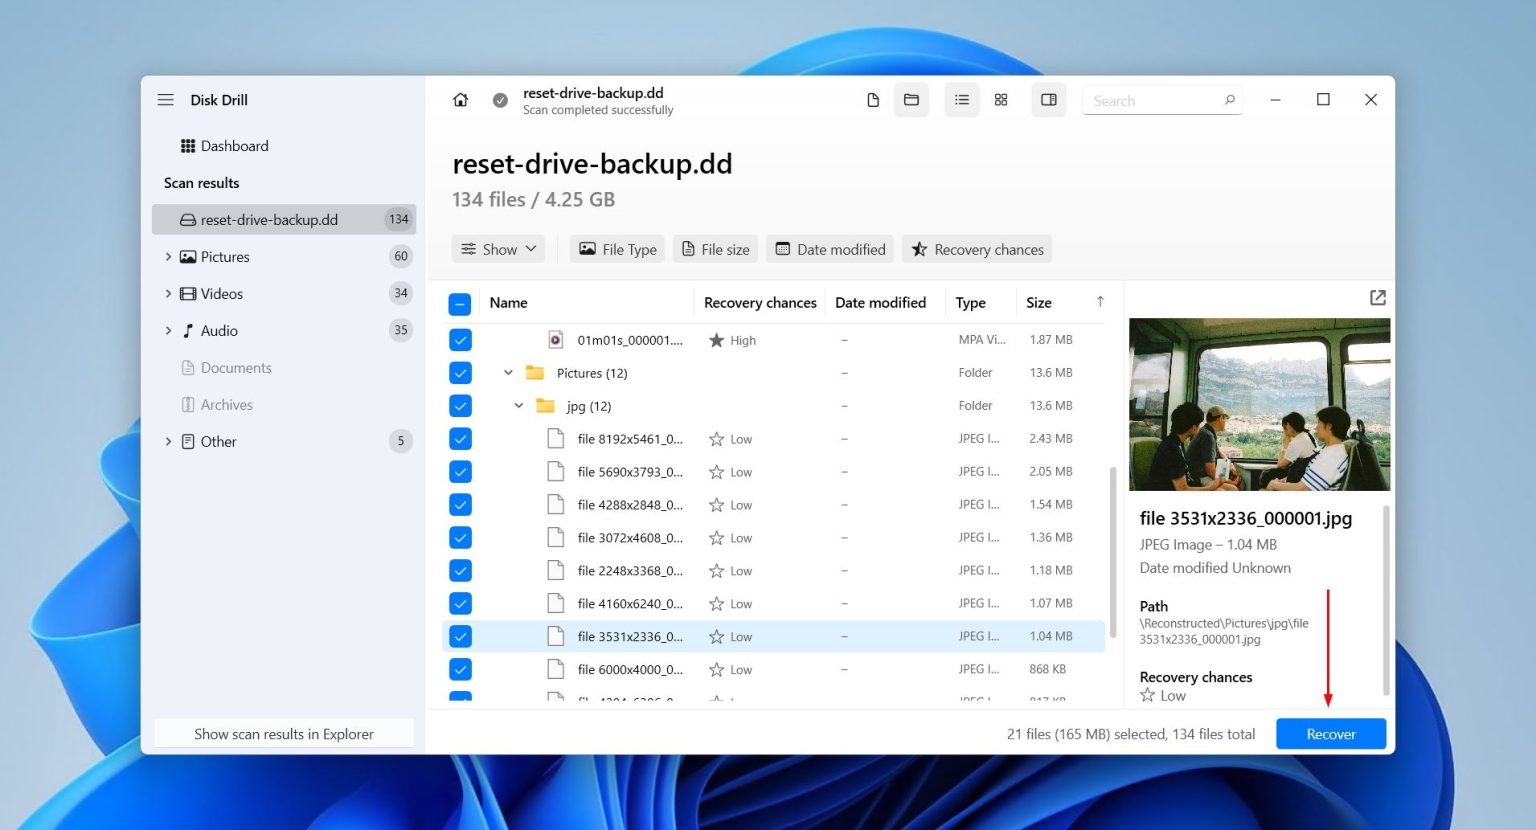Collapse the Pictures (12) folder row

click(508, 373)
